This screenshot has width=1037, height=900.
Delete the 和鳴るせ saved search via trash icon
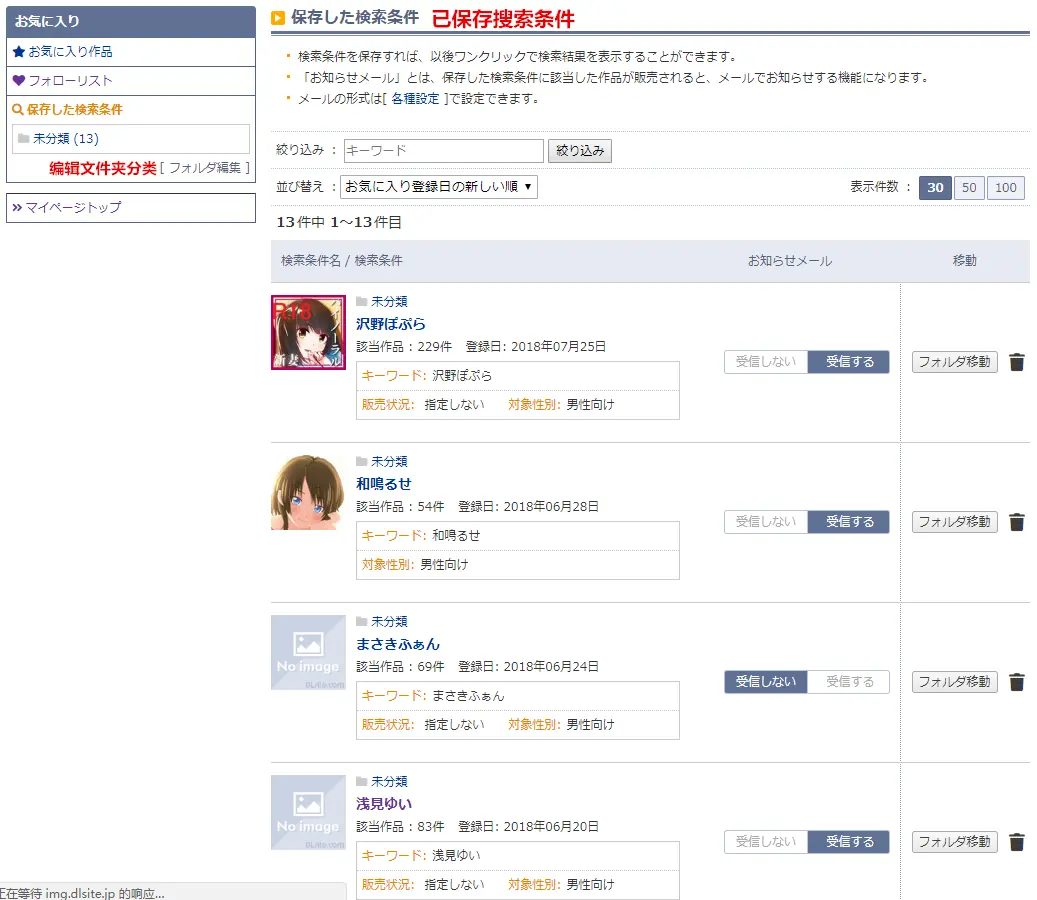pos(1016,522)
